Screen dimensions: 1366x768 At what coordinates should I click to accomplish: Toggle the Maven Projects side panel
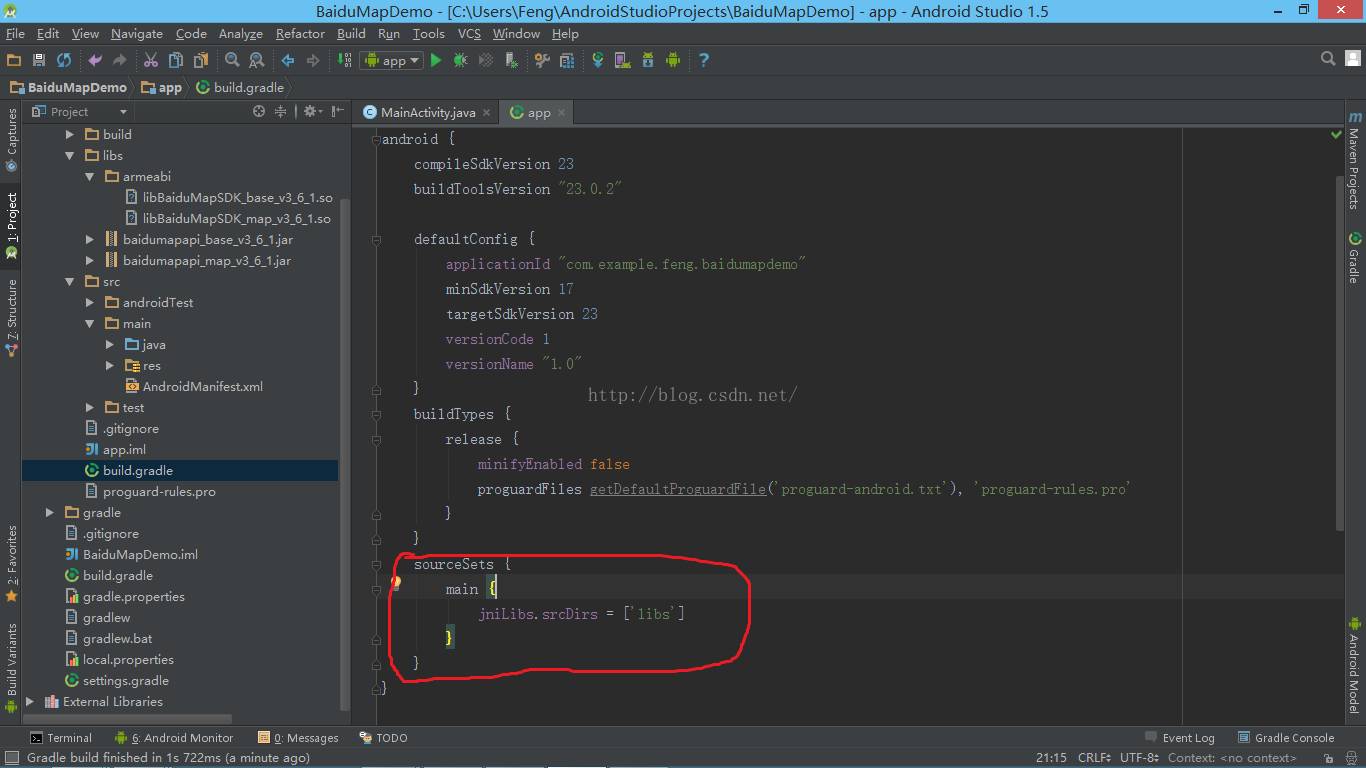[x=1355, y=162]
